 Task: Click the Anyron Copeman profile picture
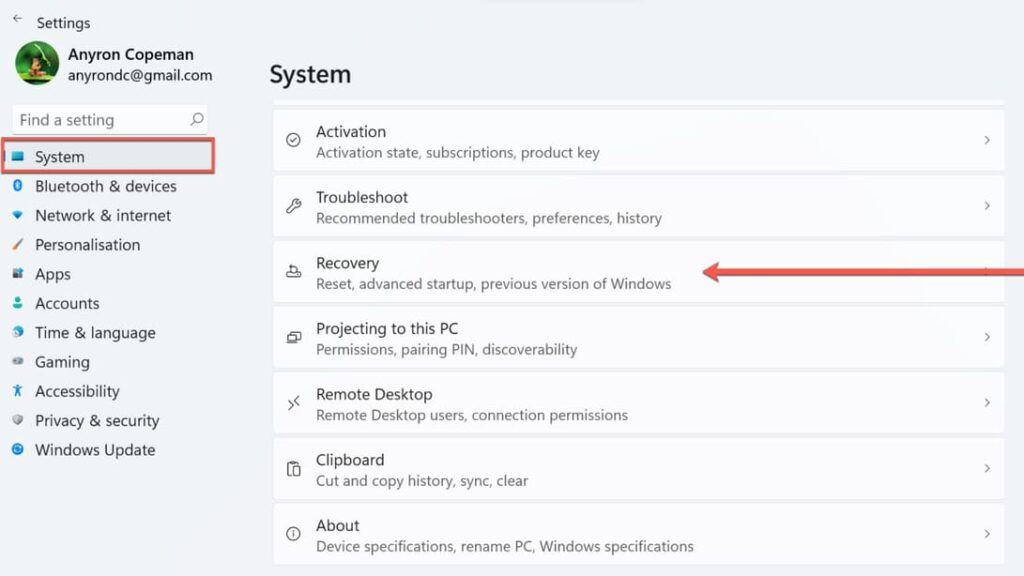[x=37, y=63]
